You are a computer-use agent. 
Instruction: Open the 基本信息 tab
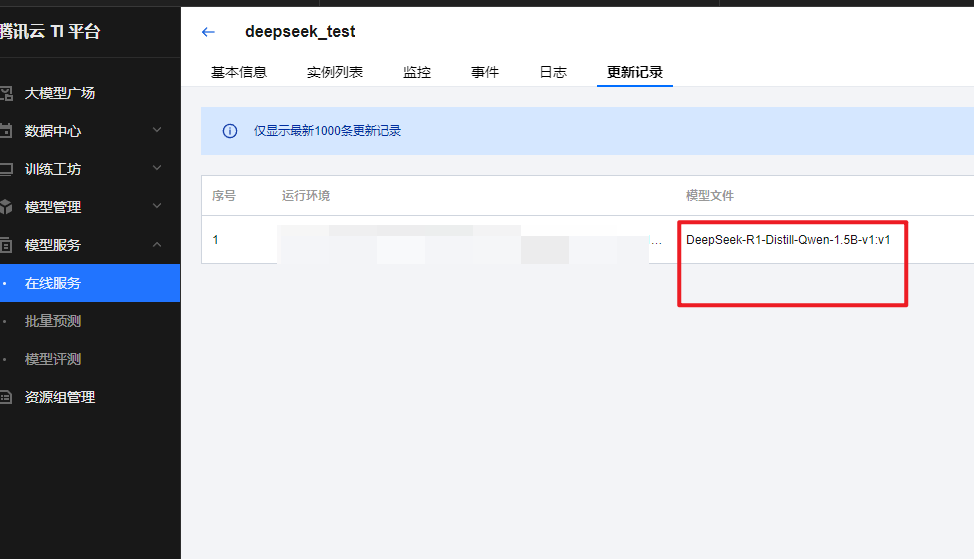[239, 73]
